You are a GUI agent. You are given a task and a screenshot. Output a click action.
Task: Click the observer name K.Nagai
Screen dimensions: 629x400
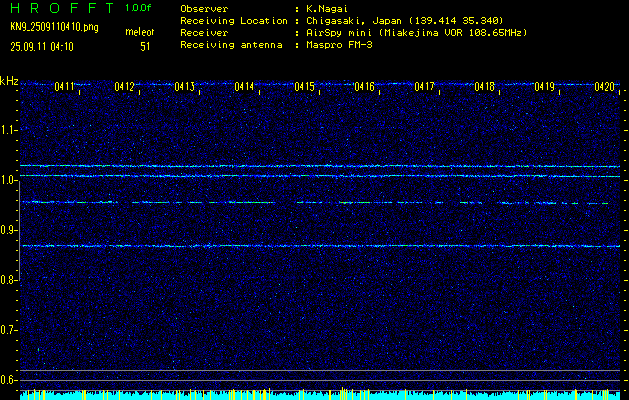click(327, 8)
